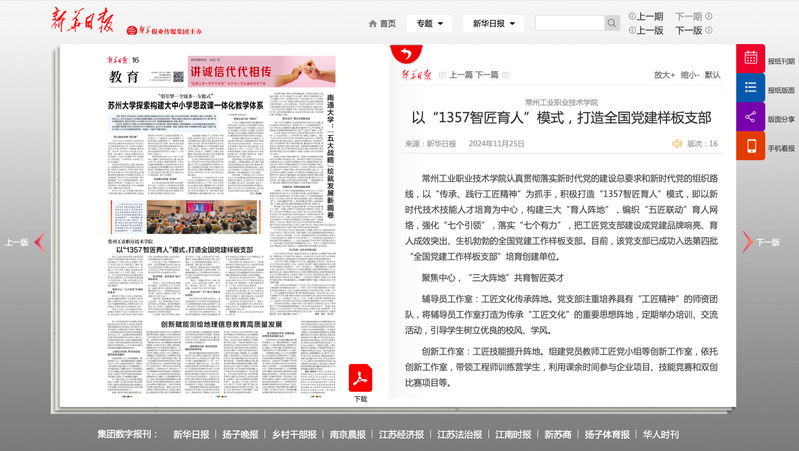Open the 首页 home menu item
Image resolution: width=799 pixels, height=451 pixels.
[x=382, y=23]
